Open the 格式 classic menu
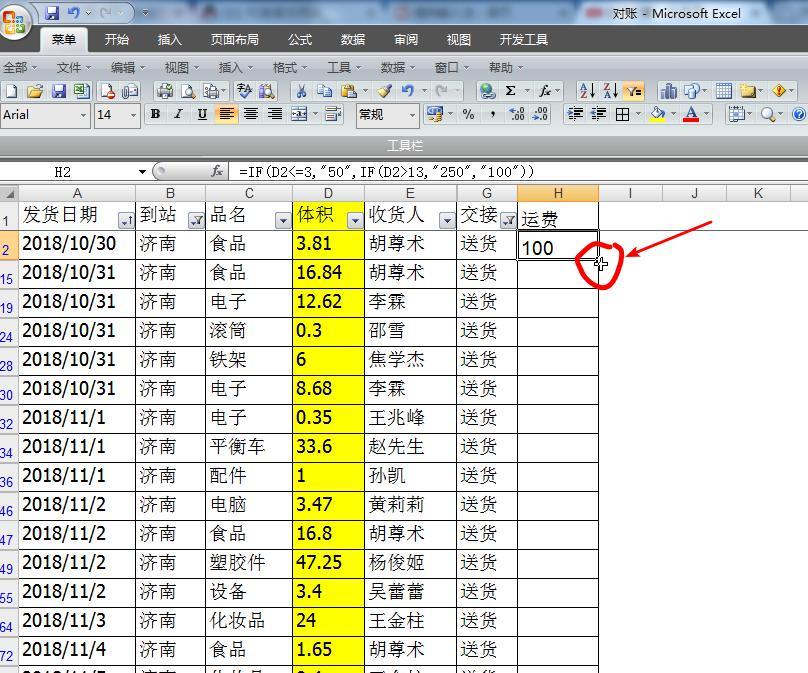 (290, 68)
